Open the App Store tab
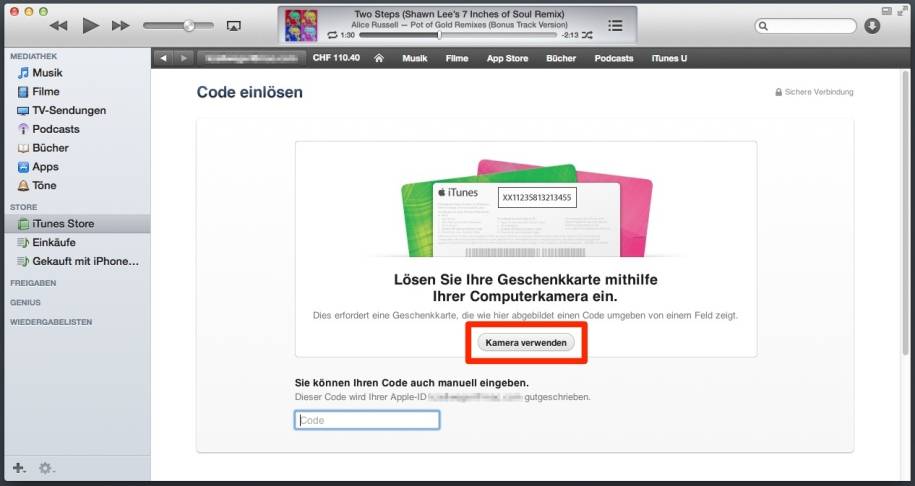Image resolution: width=915 pixels, height=486 pixels. (x=507, y=58)
